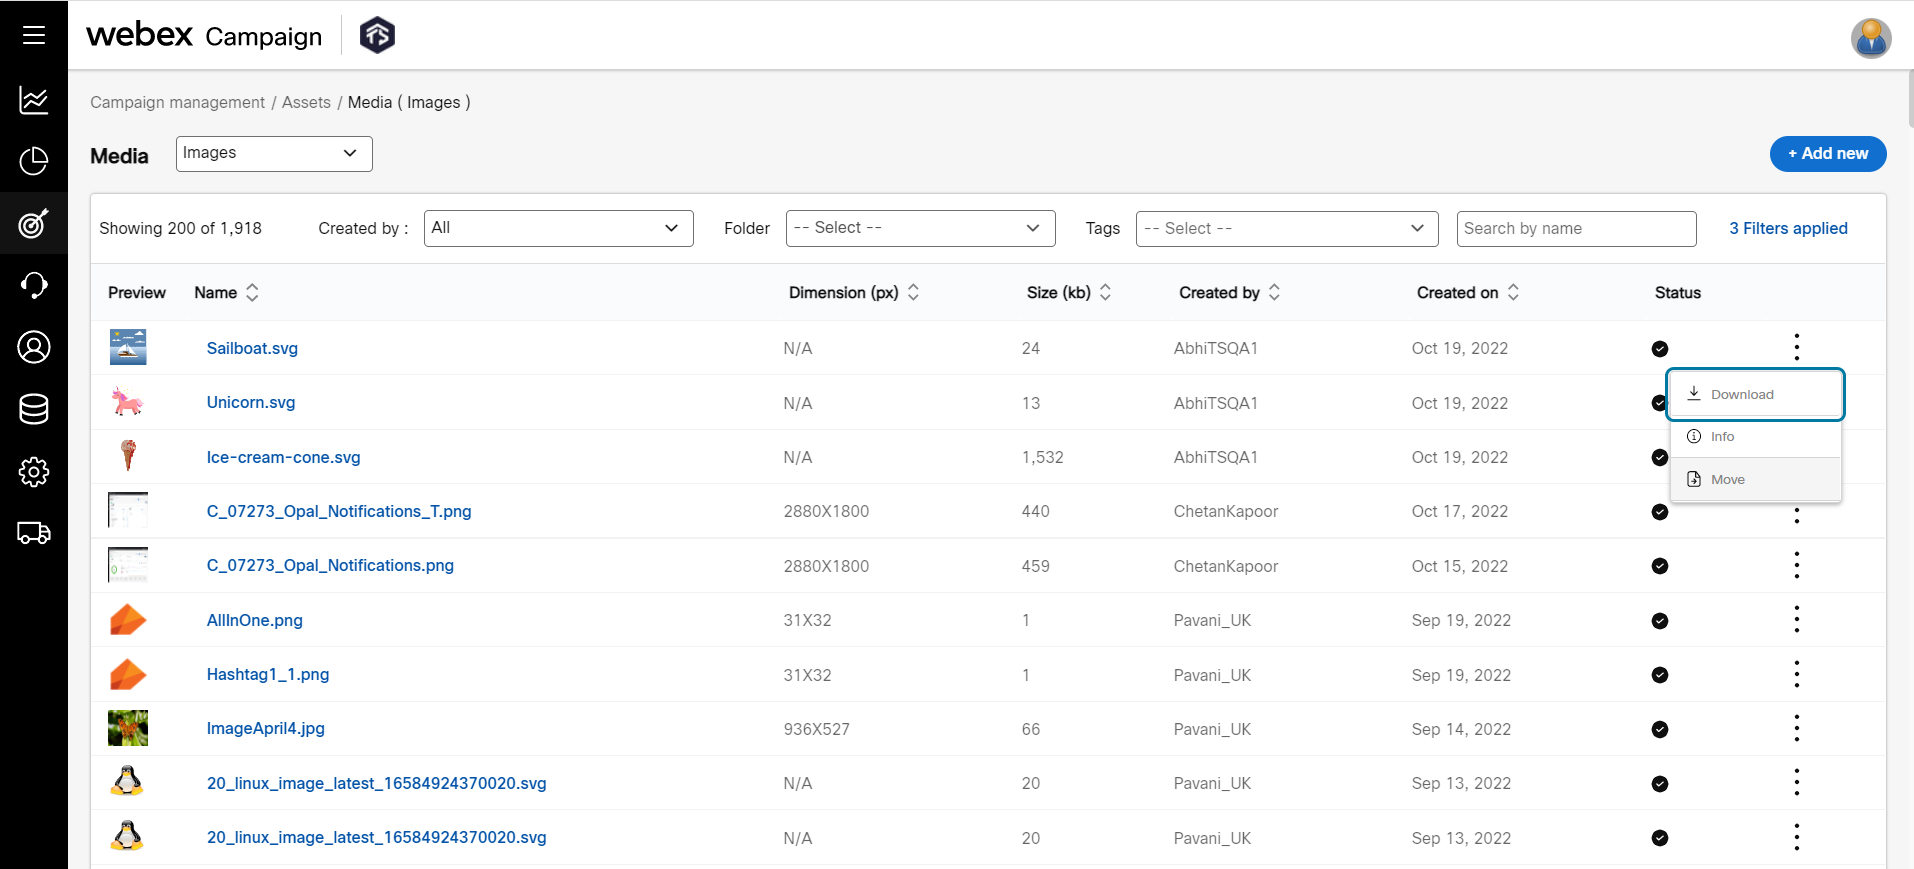Open the delivery truck sidebar icon

tap(34, 533)
